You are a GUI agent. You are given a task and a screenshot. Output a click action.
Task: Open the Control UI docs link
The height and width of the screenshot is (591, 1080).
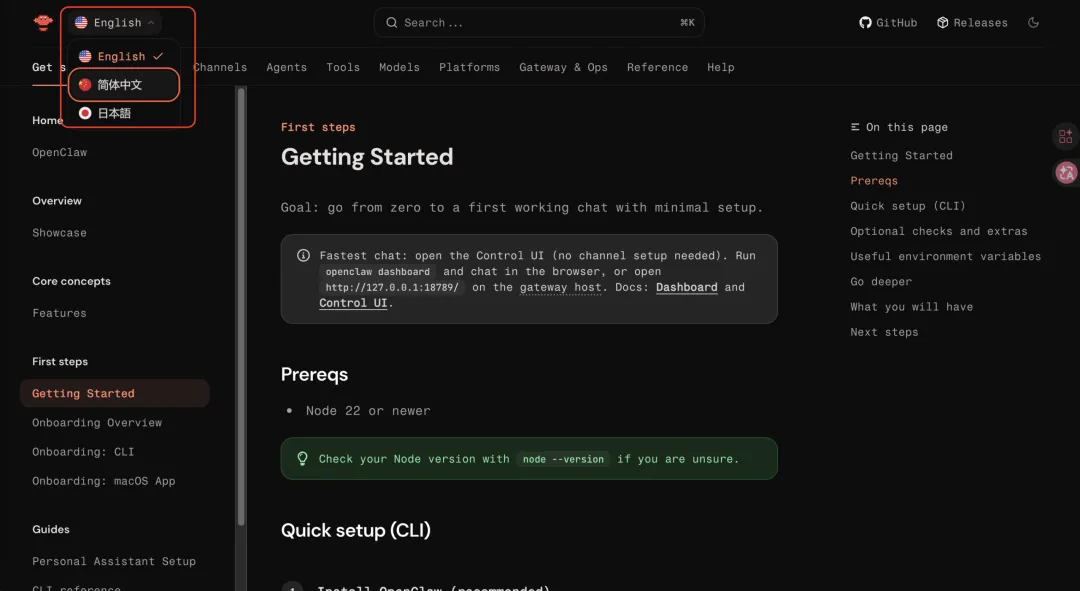click(352, 304)
